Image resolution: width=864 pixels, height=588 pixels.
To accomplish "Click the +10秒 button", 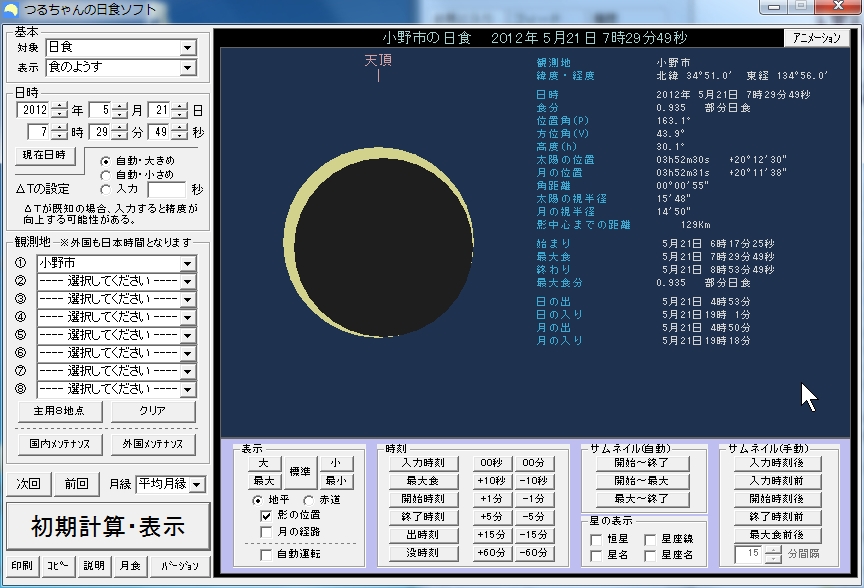I will pos(492,481).
